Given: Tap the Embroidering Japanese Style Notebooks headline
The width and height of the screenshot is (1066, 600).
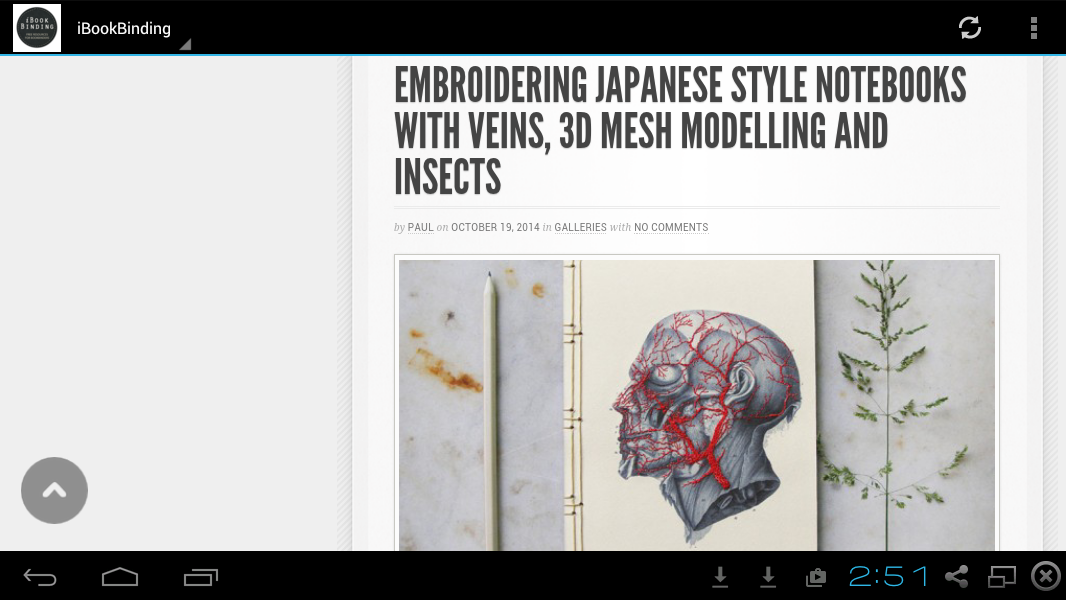Looking at the screenshot, I should tap(680, 130).
